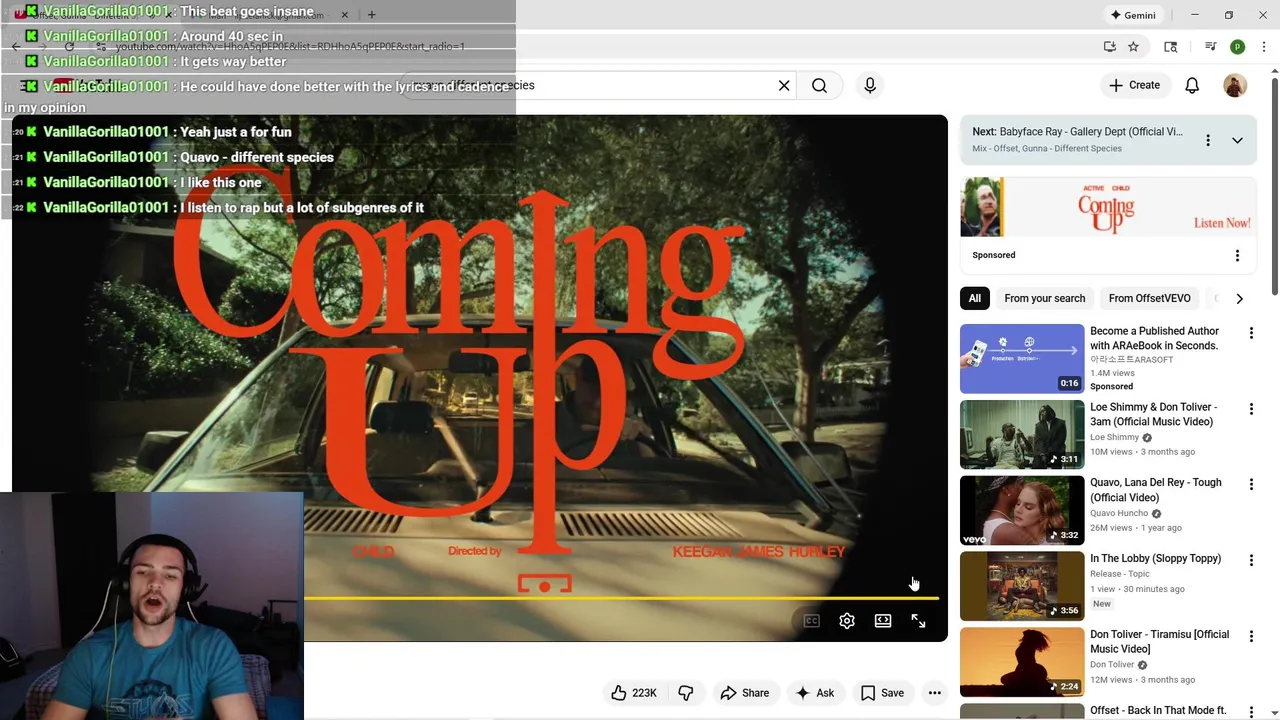Click Next: Babyface Ray - Gallery Dept title
The height and width of the screenshot is (720, 1280).
tap(1077, 131)
